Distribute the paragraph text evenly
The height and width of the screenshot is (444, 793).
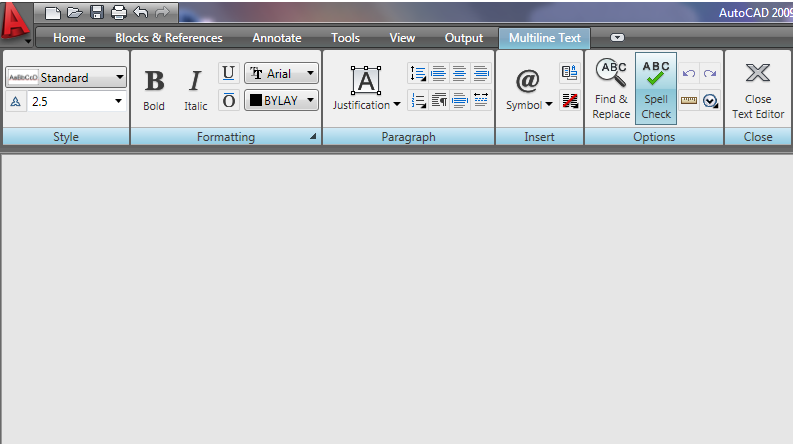click(x=480, y=100)
